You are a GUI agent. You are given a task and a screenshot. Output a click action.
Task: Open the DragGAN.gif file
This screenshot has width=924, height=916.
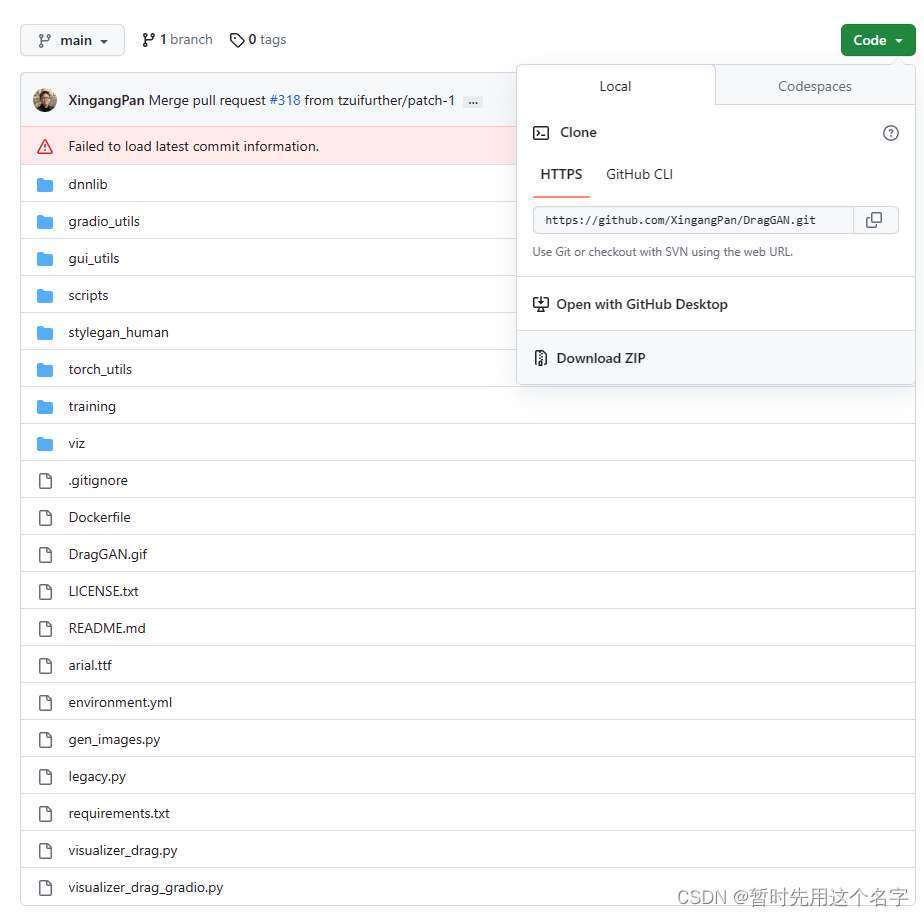[x=108, y=555]
